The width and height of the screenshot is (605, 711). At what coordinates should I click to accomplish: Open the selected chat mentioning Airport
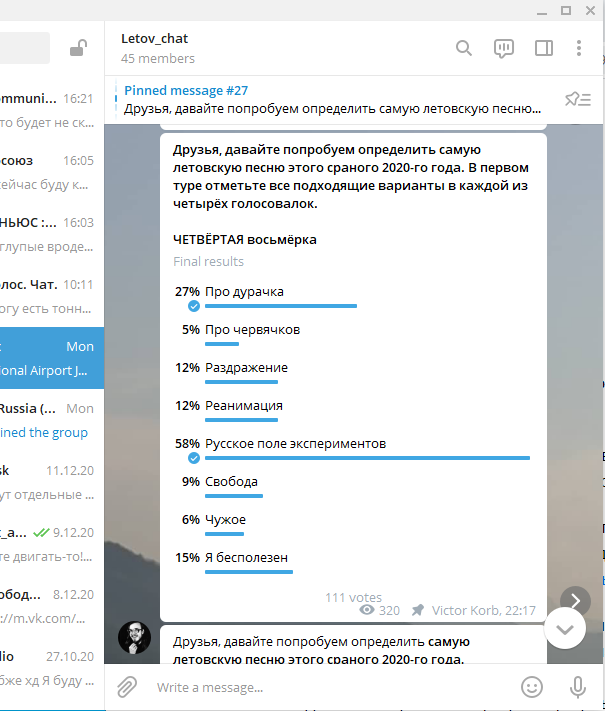[52, 358]
